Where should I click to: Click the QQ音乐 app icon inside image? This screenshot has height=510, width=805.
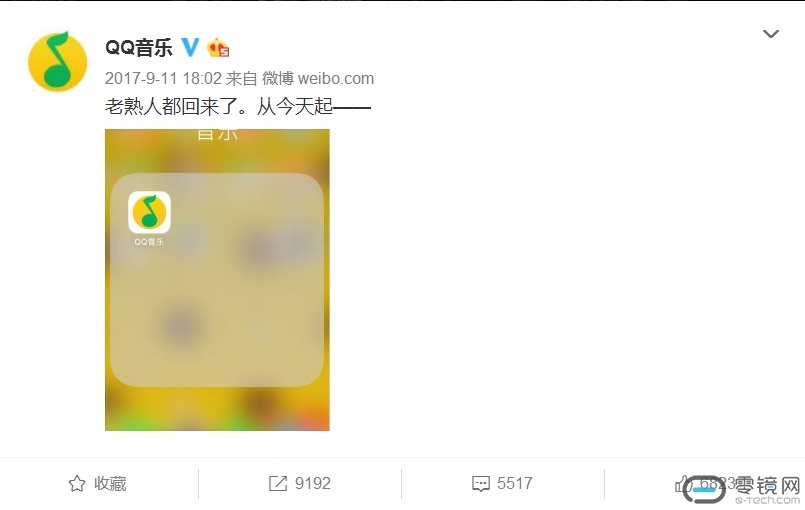(149, 212)
